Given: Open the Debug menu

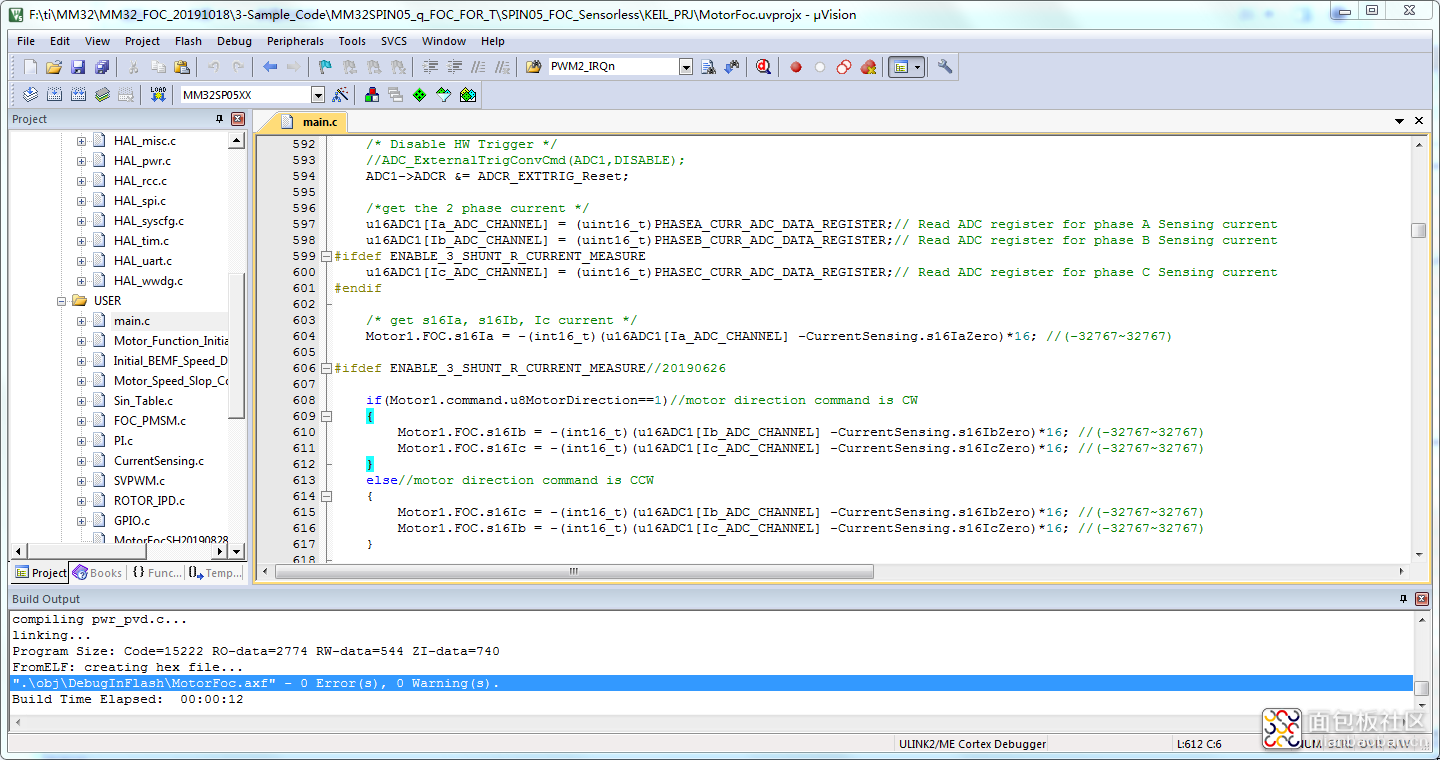Looking at the screenshot, I should (234, 41).
